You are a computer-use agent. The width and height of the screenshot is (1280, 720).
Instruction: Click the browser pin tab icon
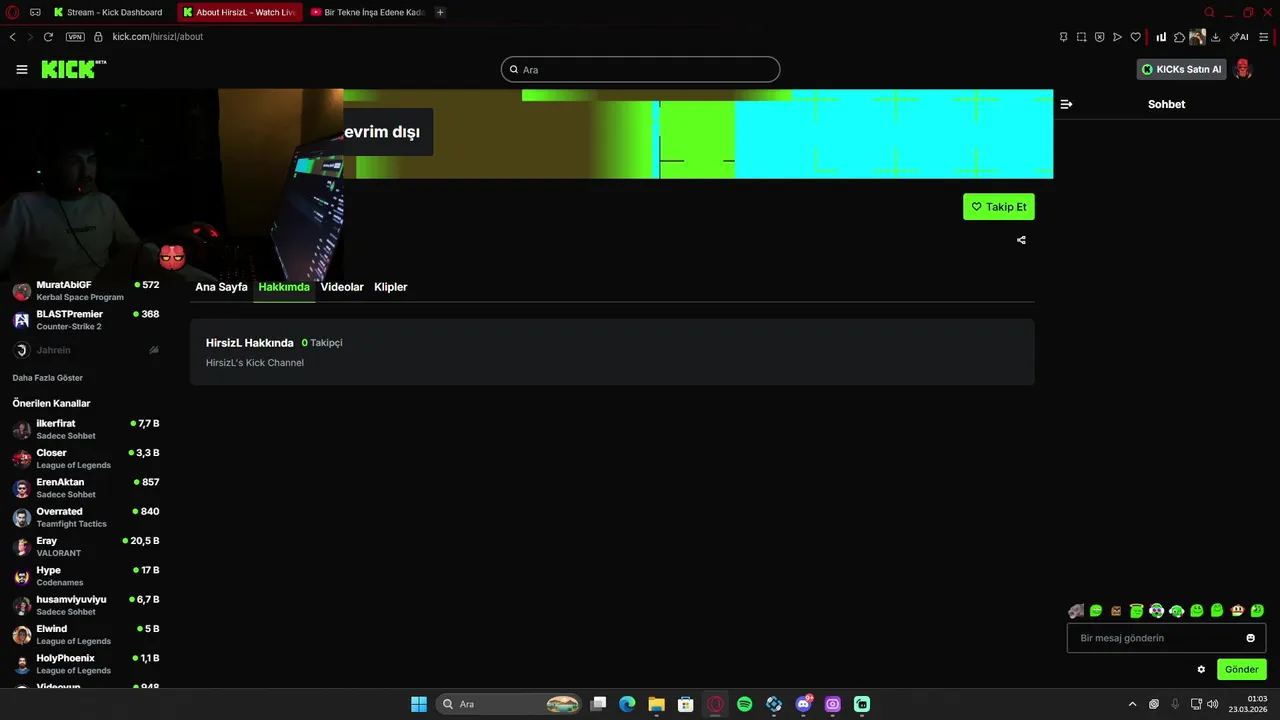click(1063, 37)
